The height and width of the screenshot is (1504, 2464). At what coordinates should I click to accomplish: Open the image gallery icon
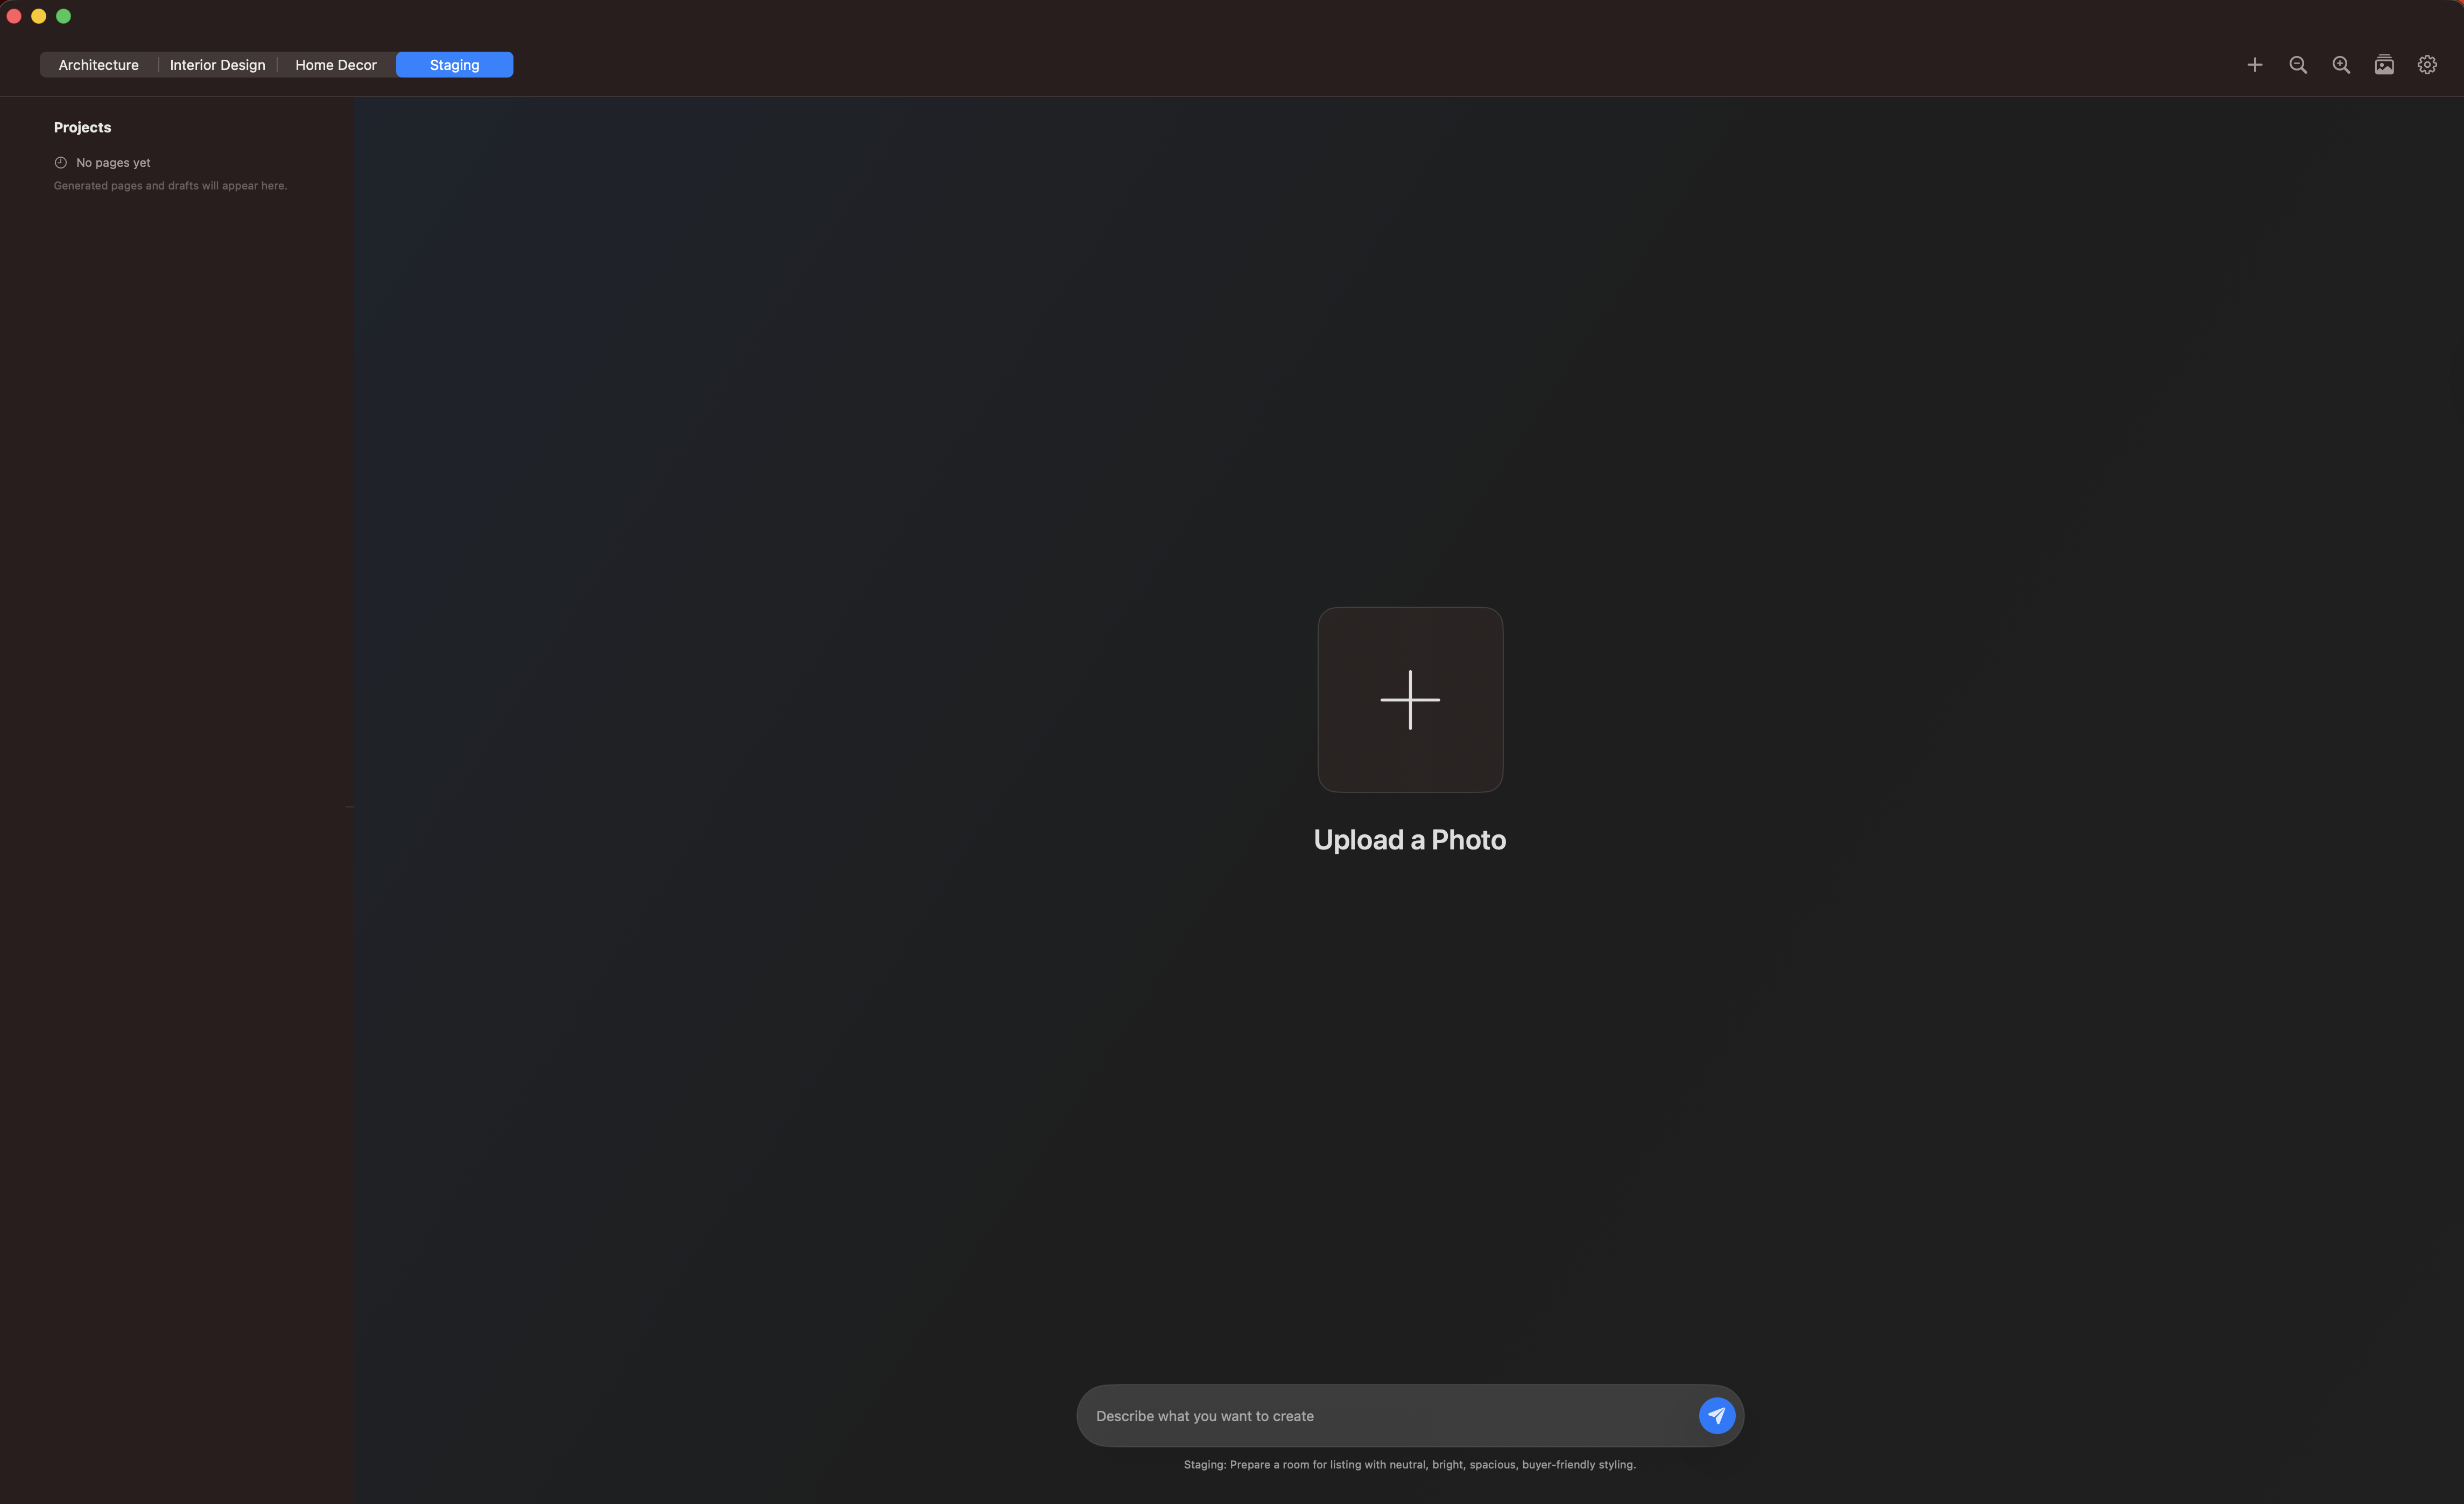pyautogui.click(x=2384, y=65)
